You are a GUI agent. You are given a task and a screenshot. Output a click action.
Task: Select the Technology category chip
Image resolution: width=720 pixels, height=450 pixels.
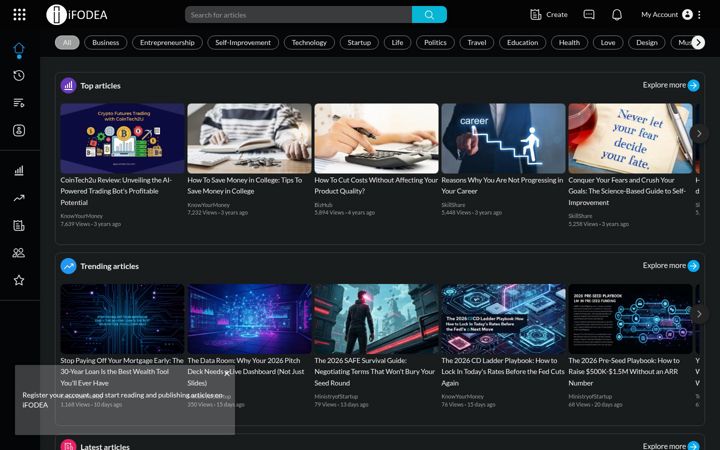(x=309, y=43)
